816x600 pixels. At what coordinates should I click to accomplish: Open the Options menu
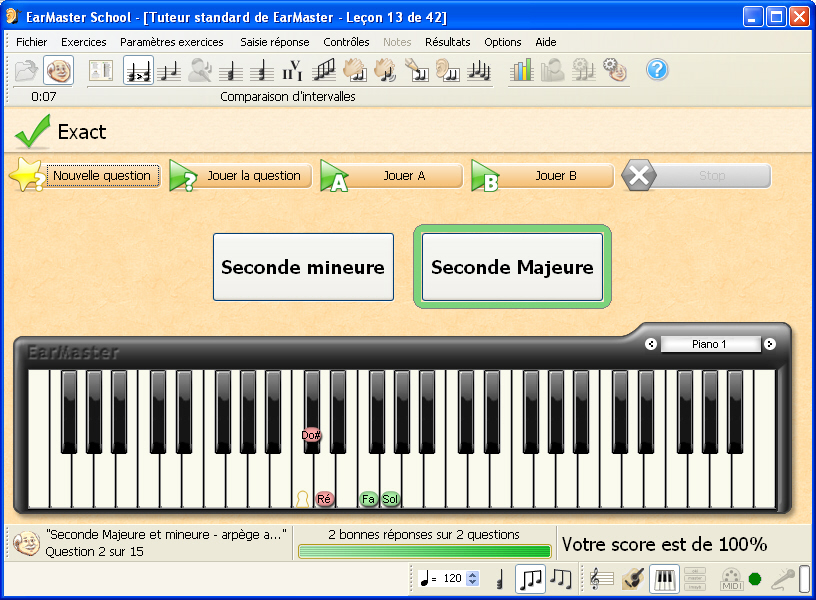[x=503, y=42]
